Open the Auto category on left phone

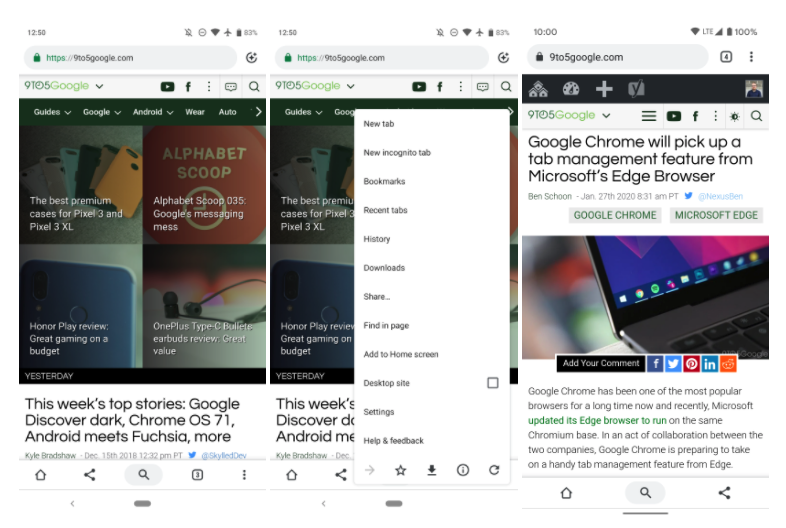click(x=228, y=112)
